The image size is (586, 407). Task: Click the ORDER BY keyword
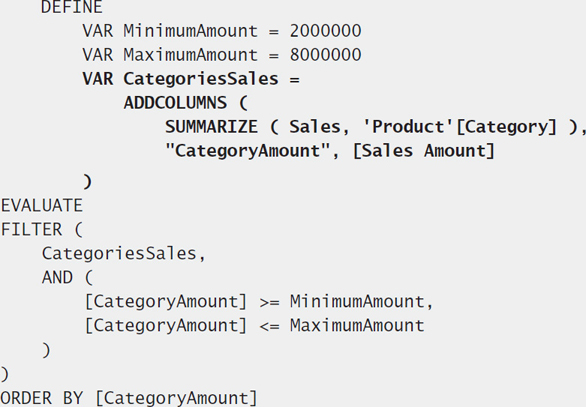pos(41,398)
